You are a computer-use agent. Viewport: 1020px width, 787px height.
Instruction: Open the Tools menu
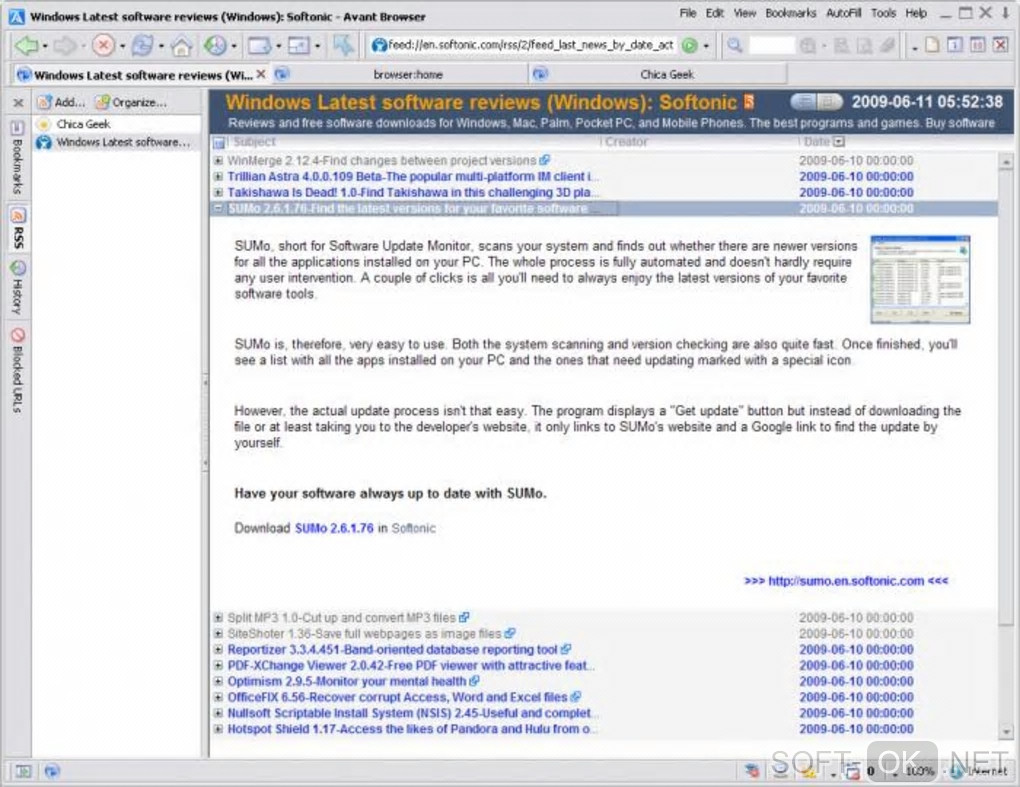pyautogui.click(x=883, y=13)
